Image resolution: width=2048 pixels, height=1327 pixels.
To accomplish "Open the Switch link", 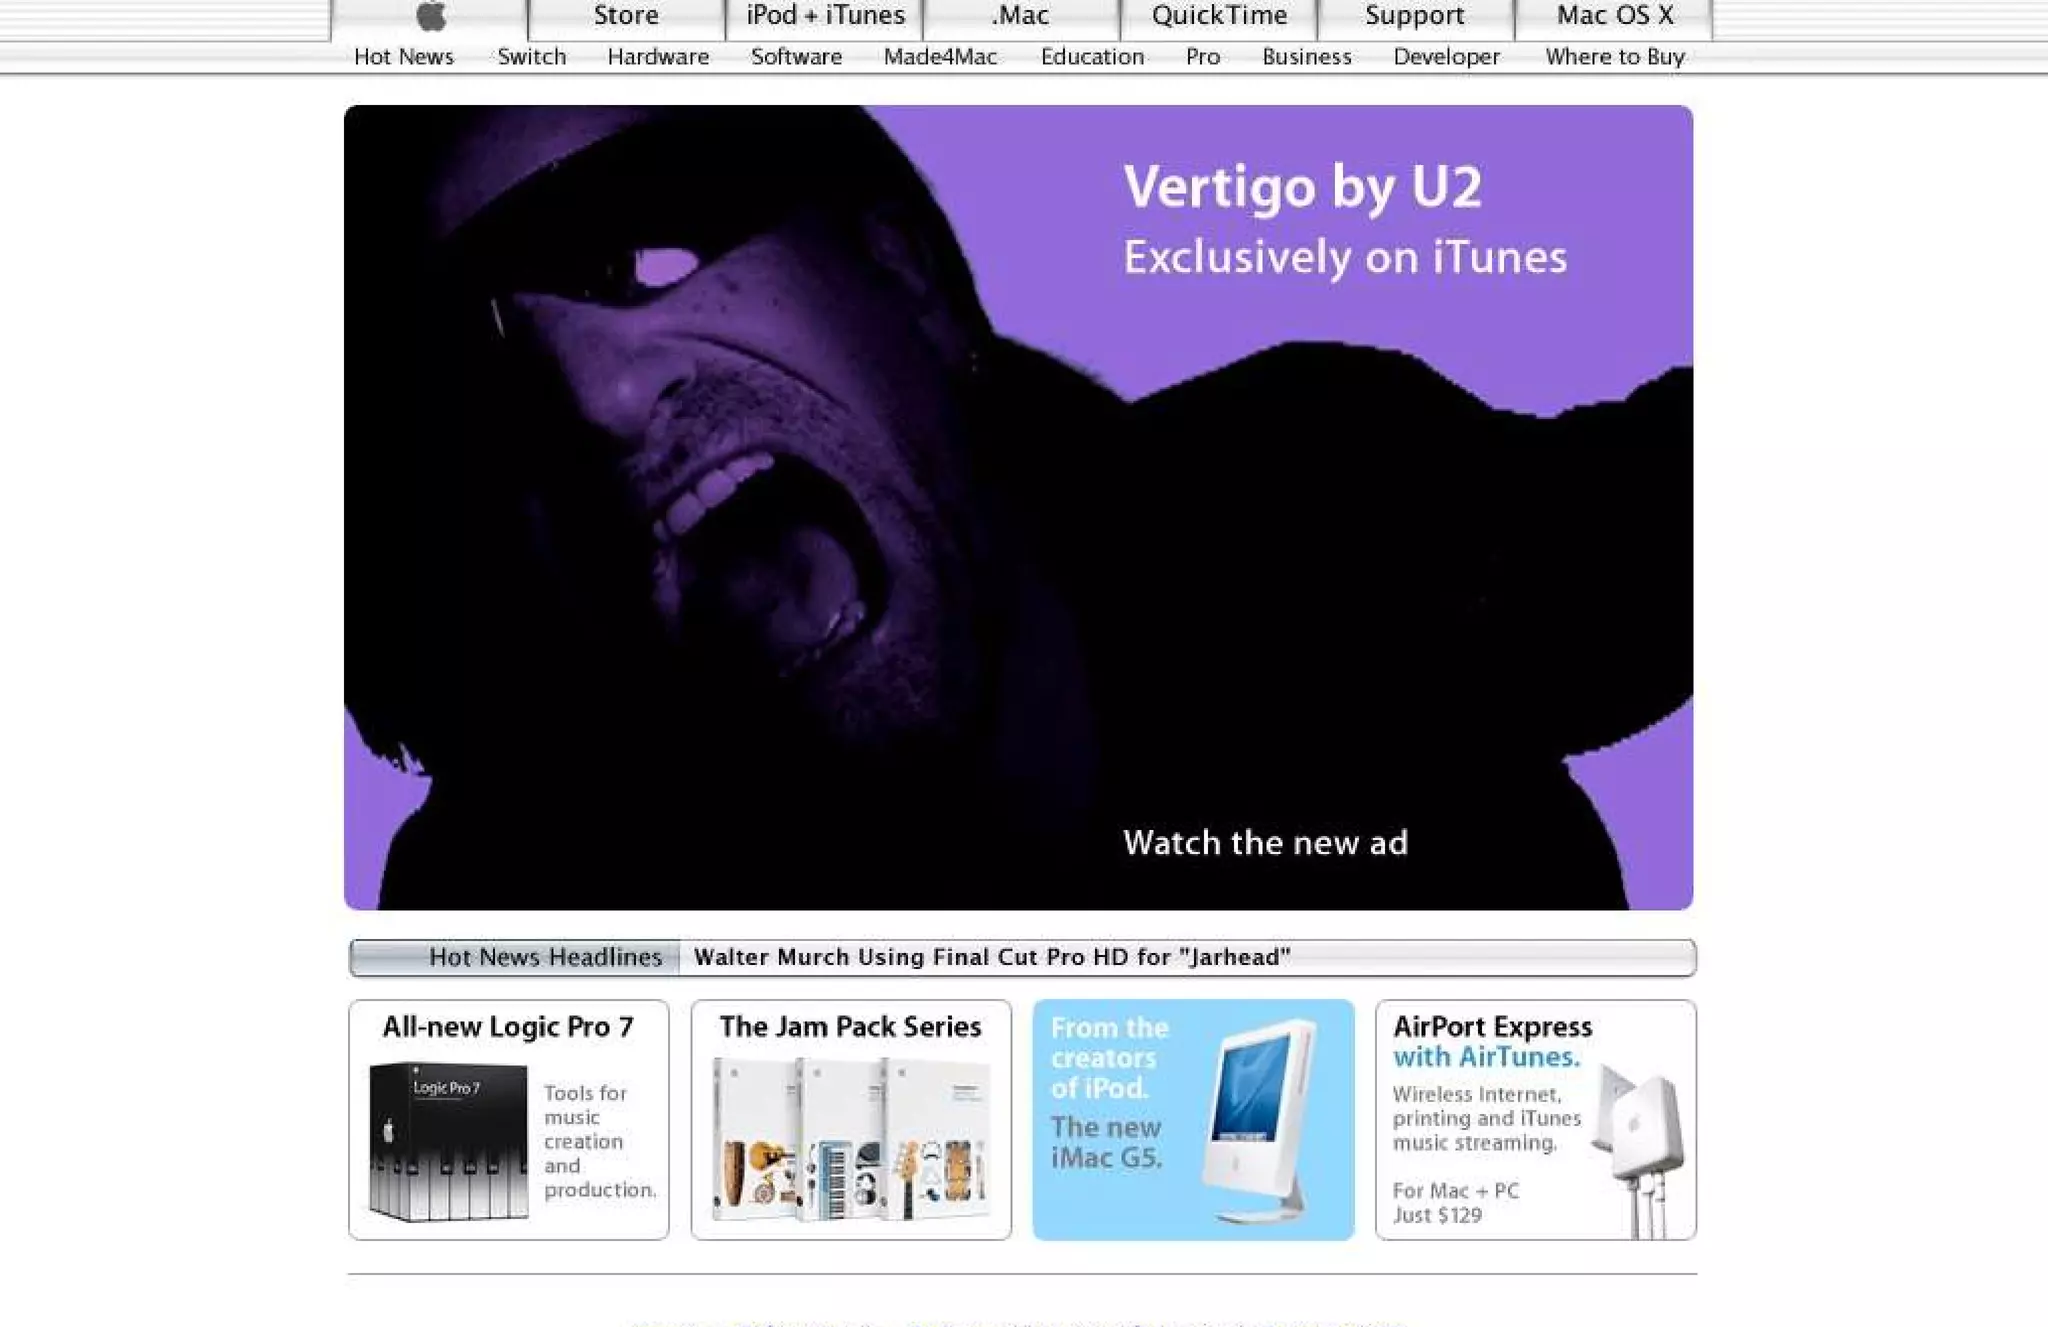I will pyautogui.click(x=532, y=57).
